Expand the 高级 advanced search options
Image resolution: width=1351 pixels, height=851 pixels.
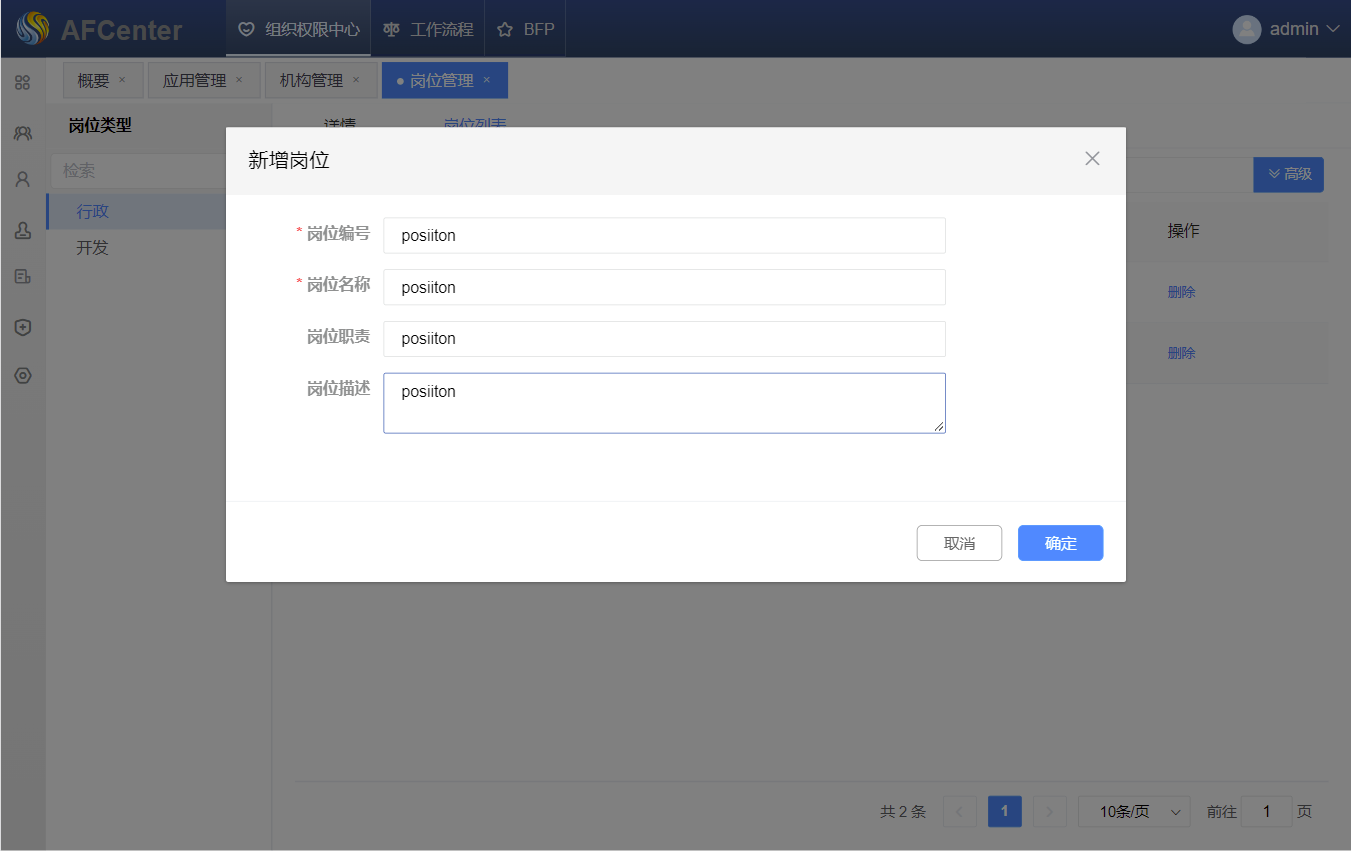pyautogui.click(x=1289, y=174)
